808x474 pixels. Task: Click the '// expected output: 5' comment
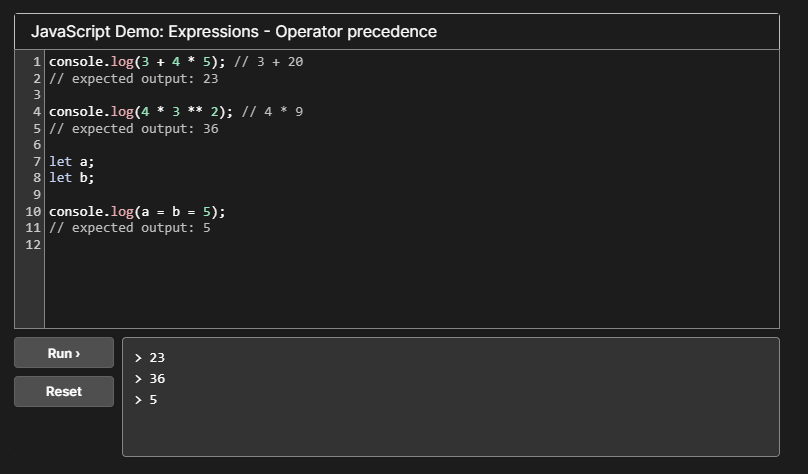(130, 228)
